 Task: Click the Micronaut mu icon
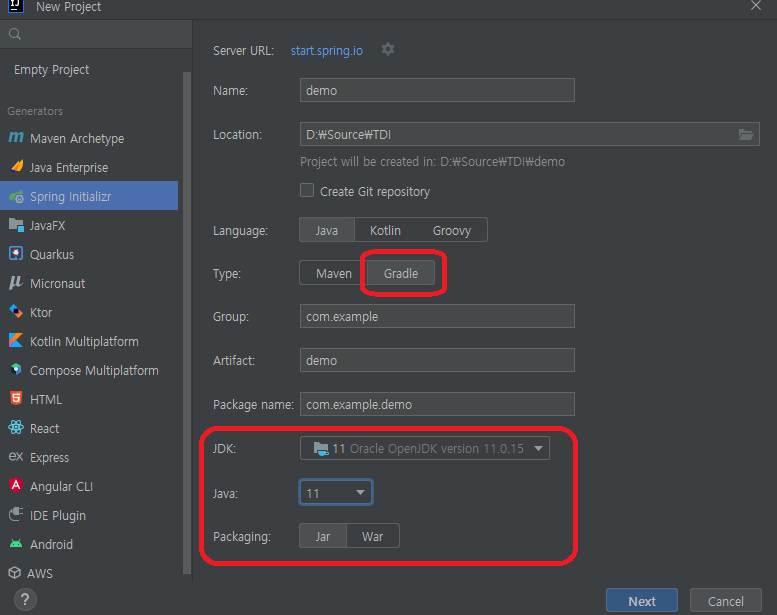pyautogui.click(x=16, y=282)
